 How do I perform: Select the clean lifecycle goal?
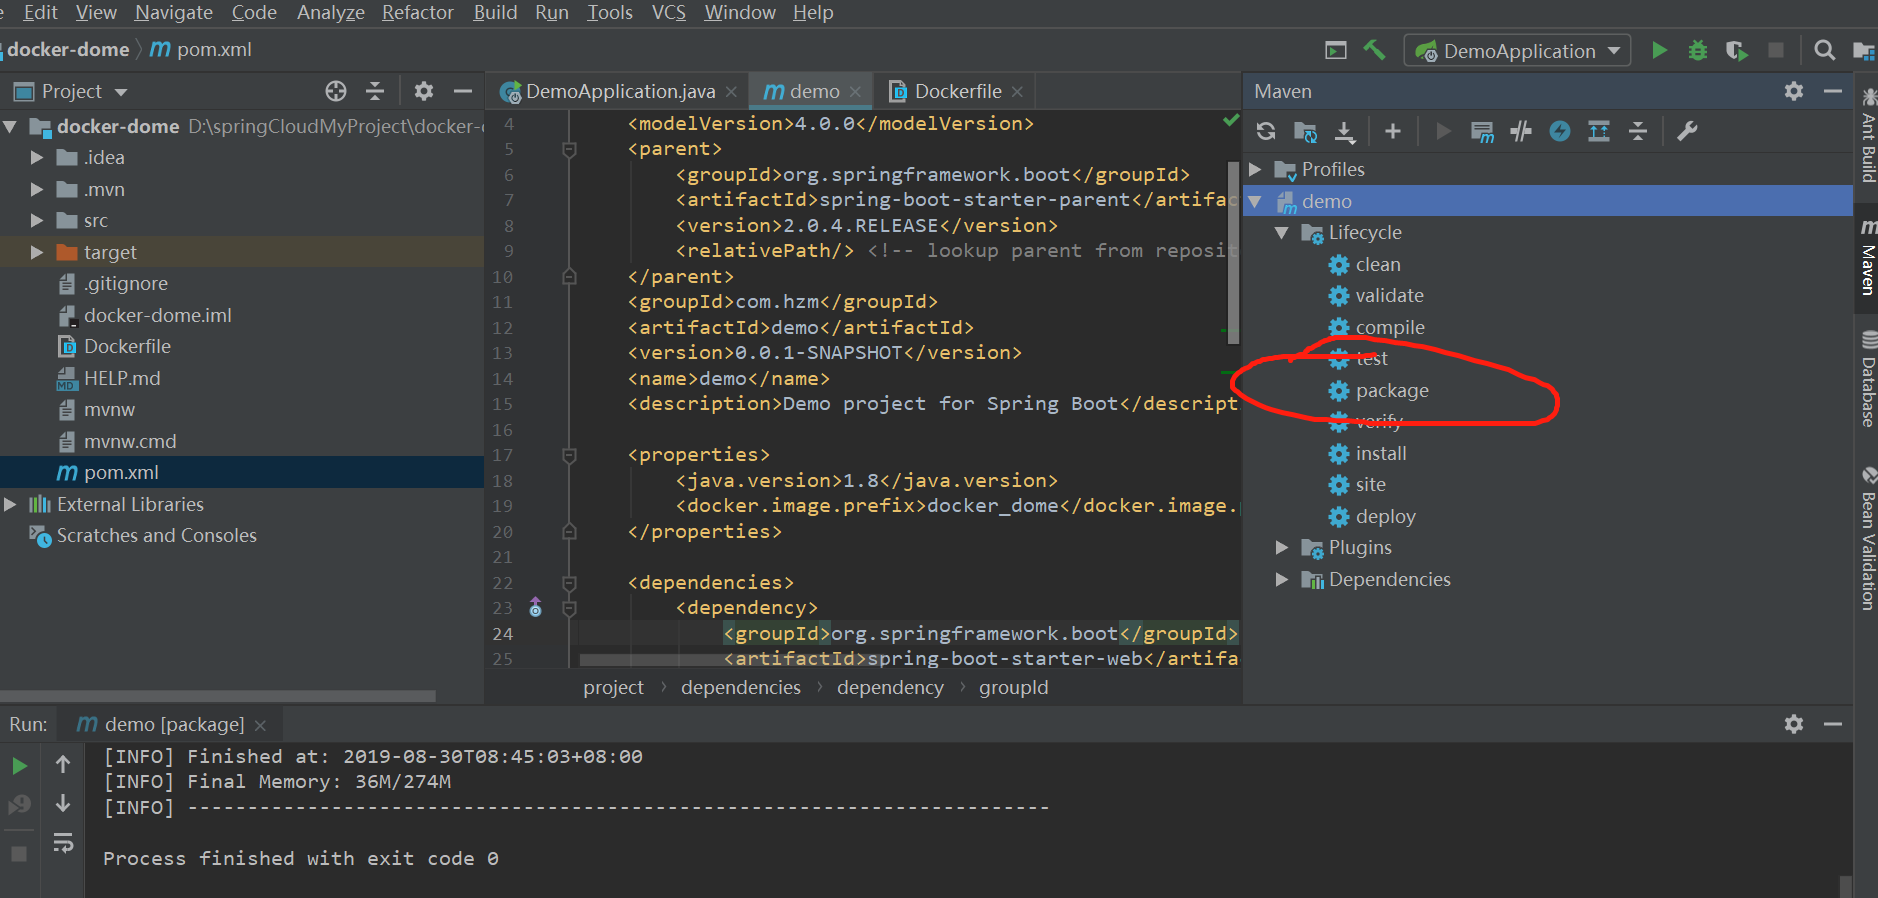1378,264
